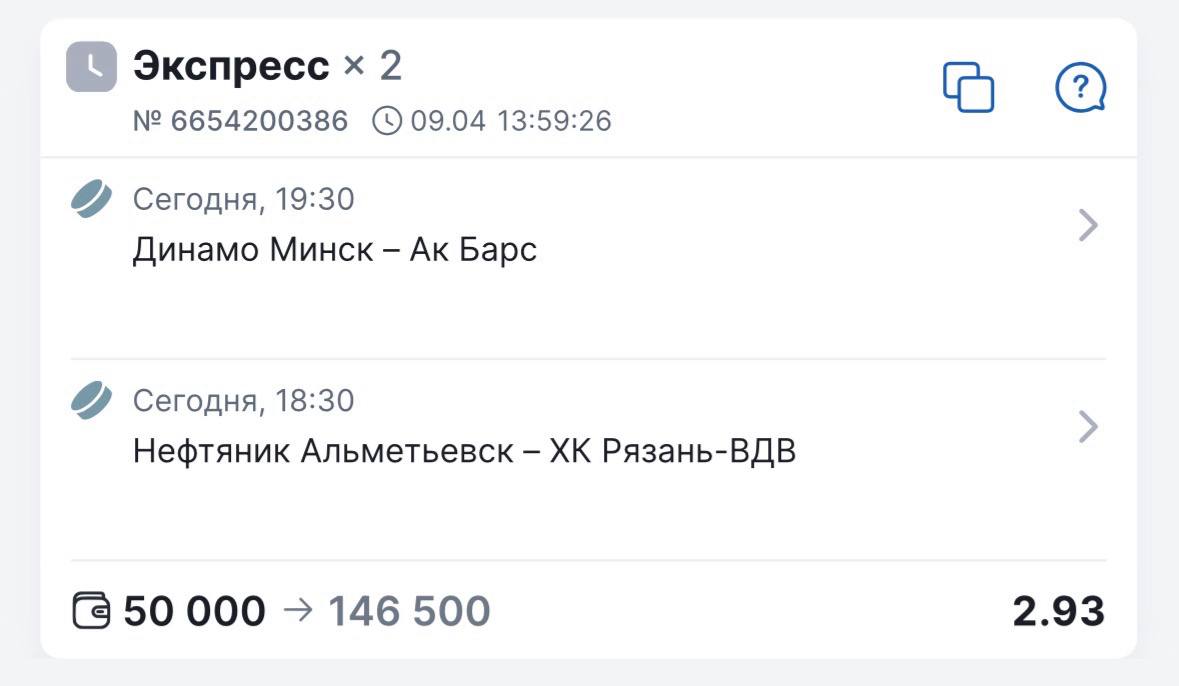The width and height of the screenshot is (1179, 686).
Task: Expand the Нефтяник Альметьевск – ХК Рязань-ВДВ chevron
Action: [x=1088, y=428]
